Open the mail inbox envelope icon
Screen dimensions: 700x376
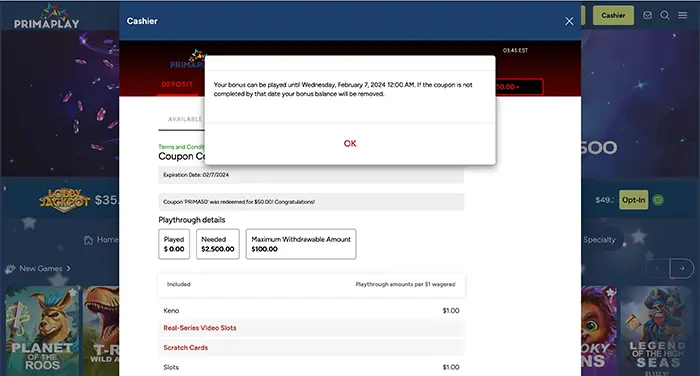click(x=647, y=15)
